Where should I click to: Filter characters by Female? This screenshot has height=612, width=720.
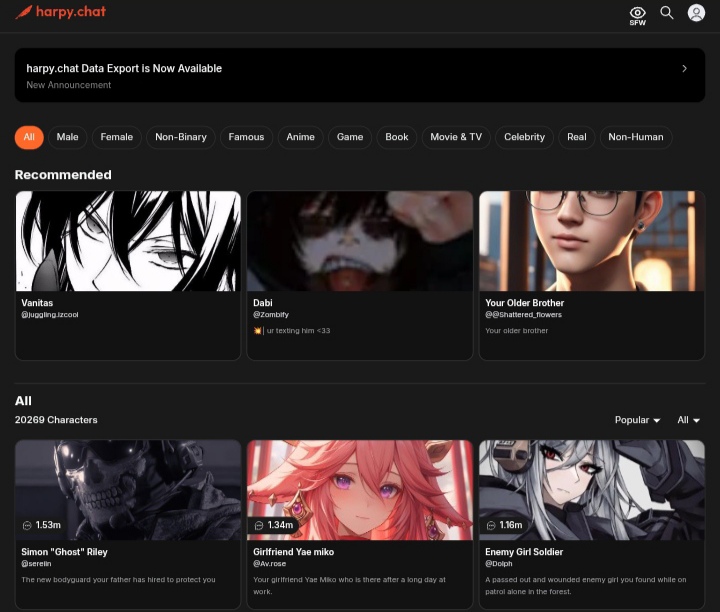coord(117,137)
